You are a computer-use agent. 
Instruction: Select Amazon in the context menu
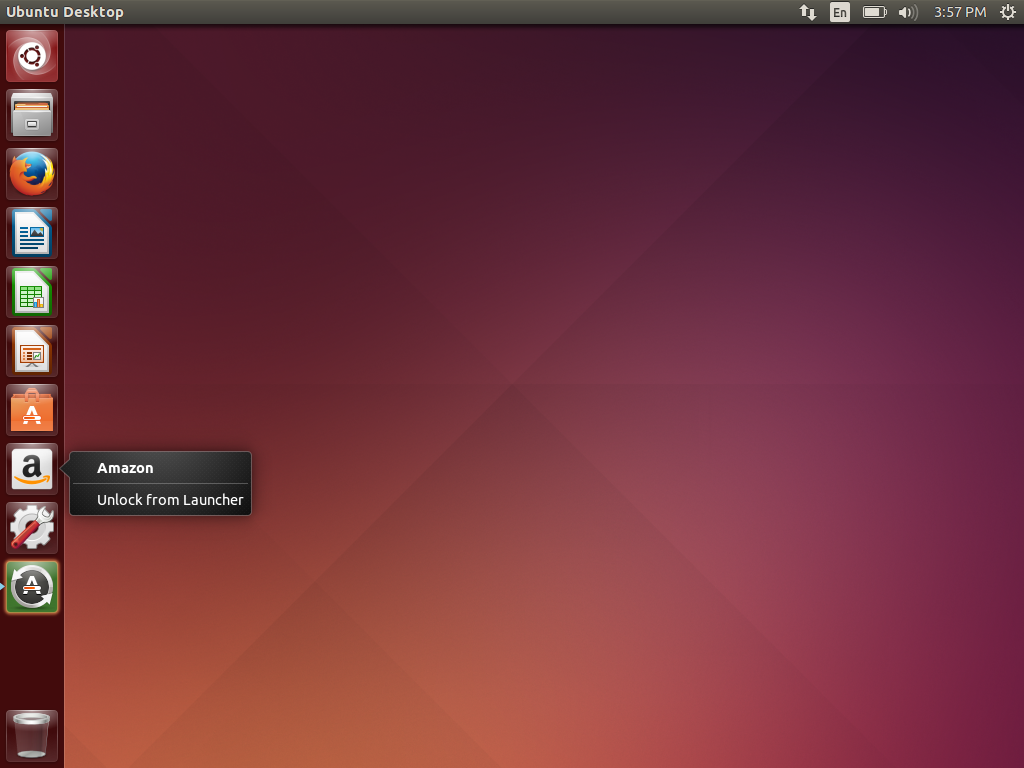(124, 468)
